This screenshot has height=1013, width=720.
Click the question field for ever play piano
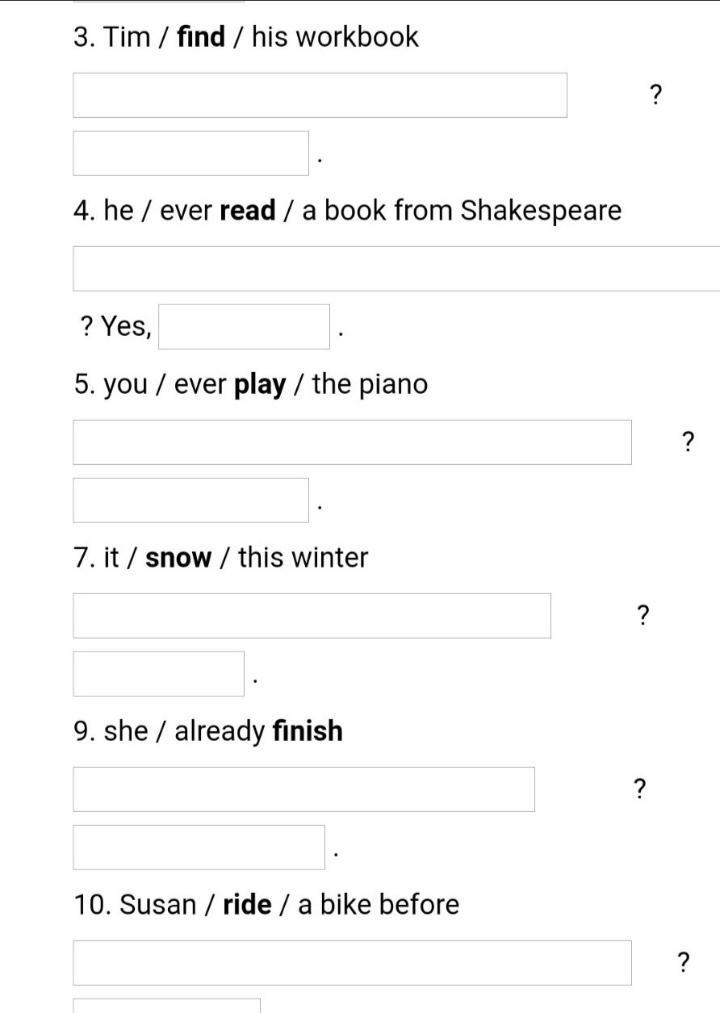pyautogui.click(x=352, y=443)
